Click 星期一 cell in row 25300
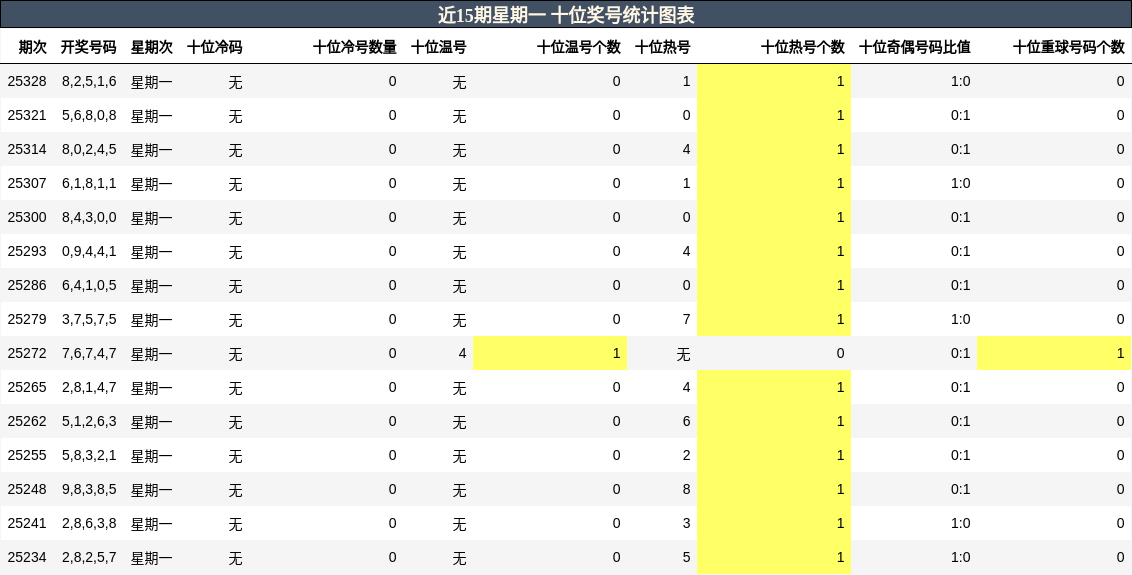1132x575 pixels. click(152, 218)
